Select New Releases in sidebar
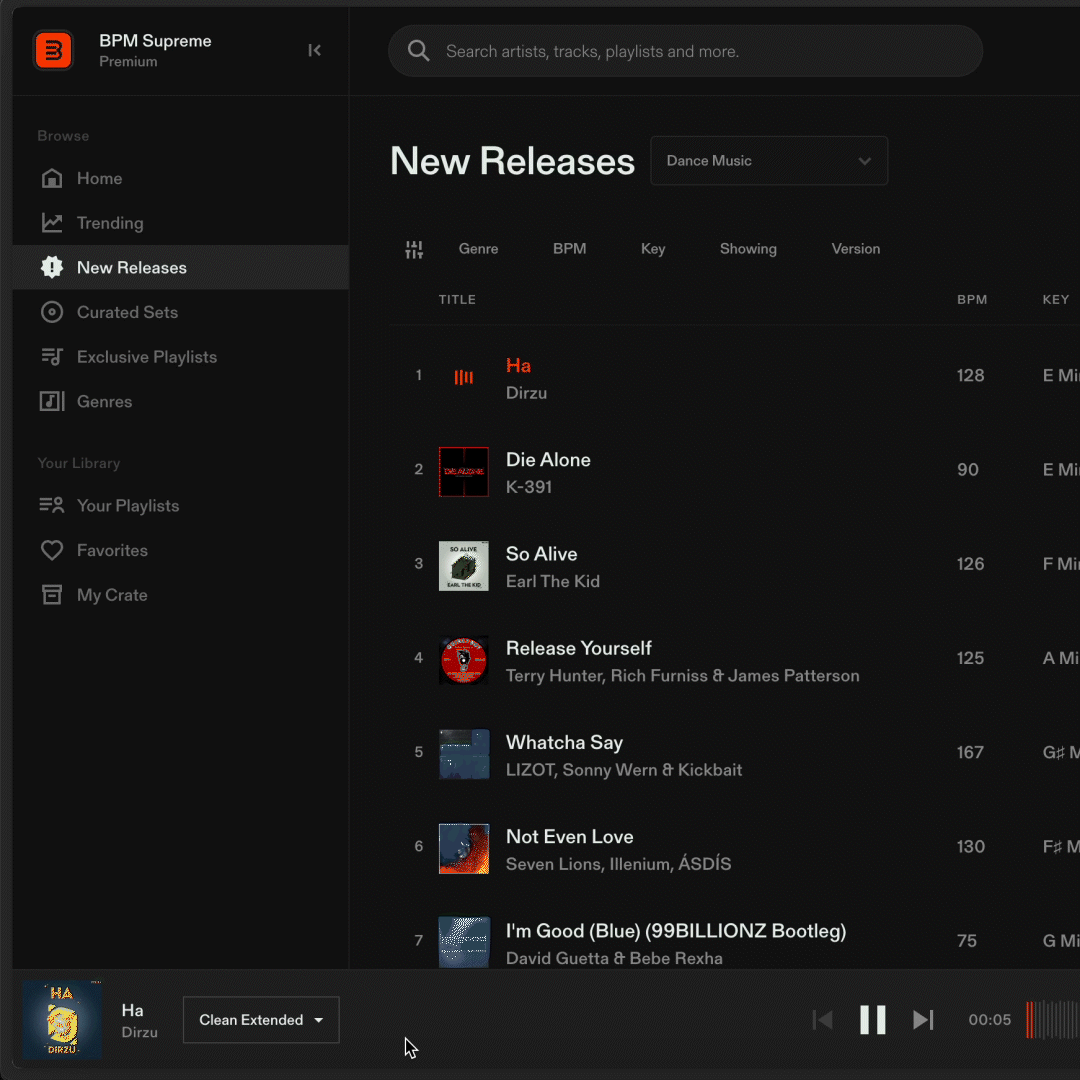The image size is (1080, 1080). coord(180,267)
